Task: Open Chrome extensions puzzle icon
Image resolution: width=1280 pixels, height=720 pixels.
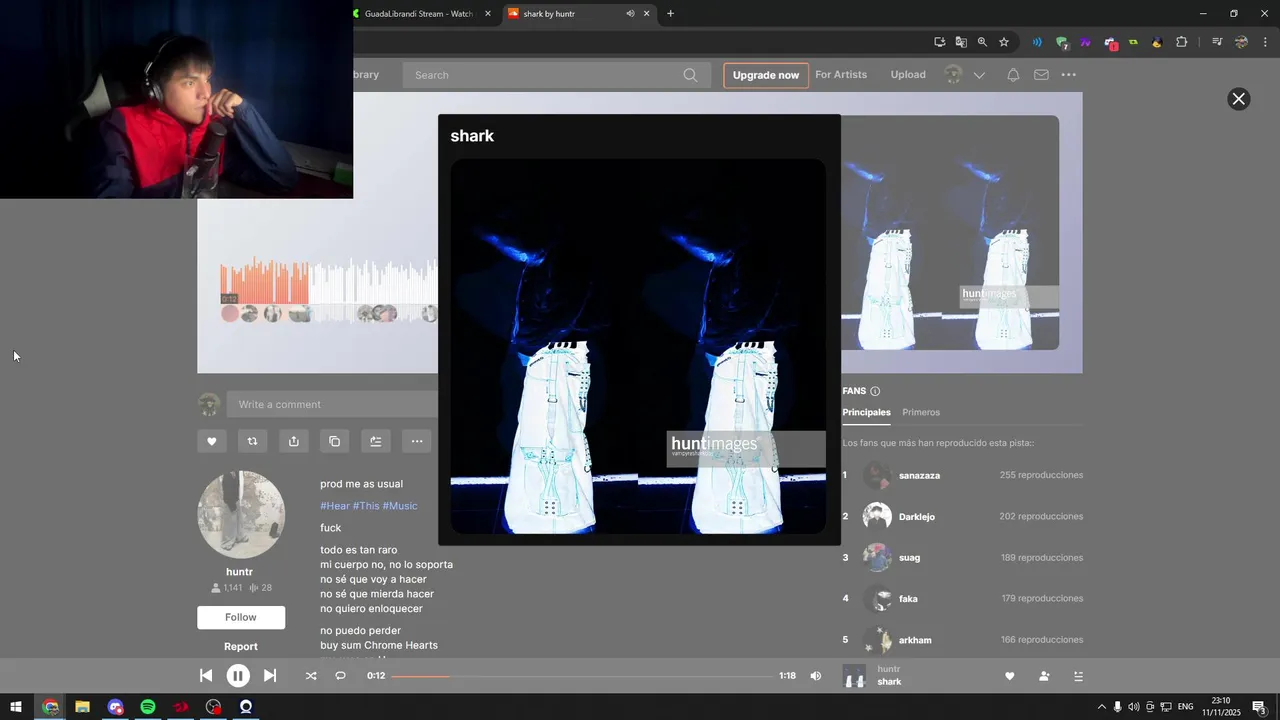Action: point(1182,42)
